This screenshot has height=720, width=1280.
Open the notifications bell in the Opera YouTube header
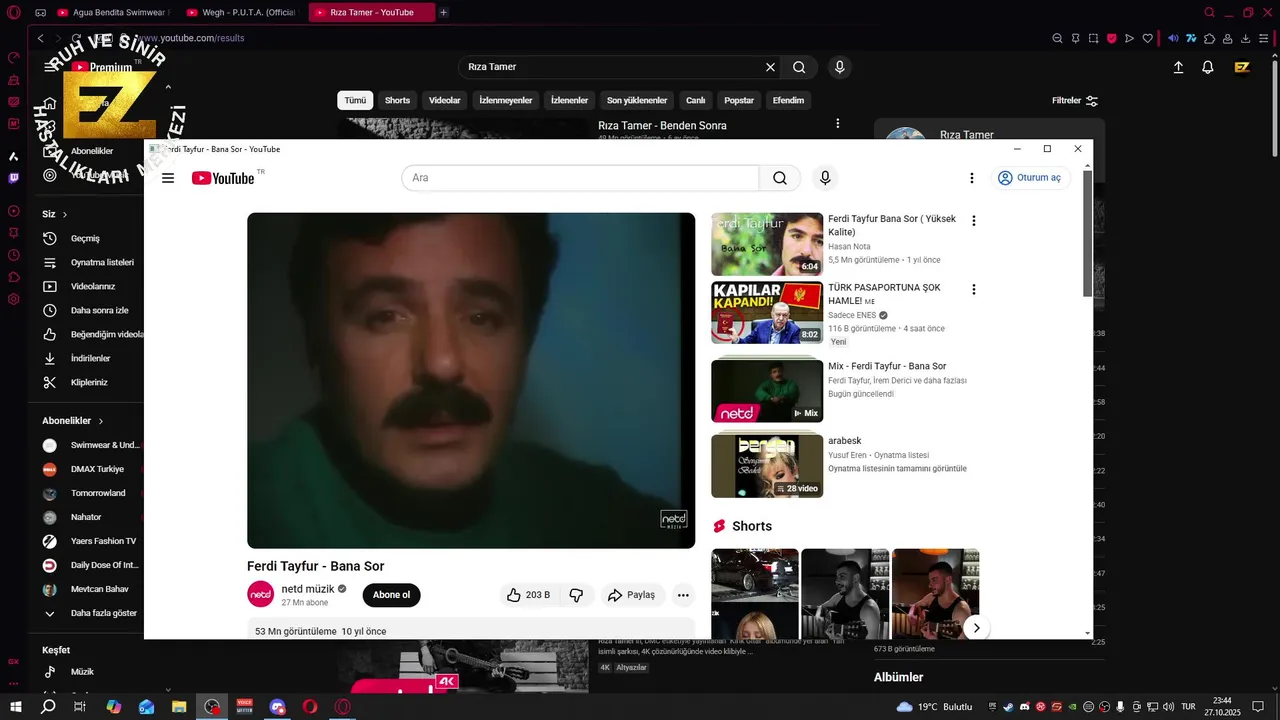point(1208,67)
